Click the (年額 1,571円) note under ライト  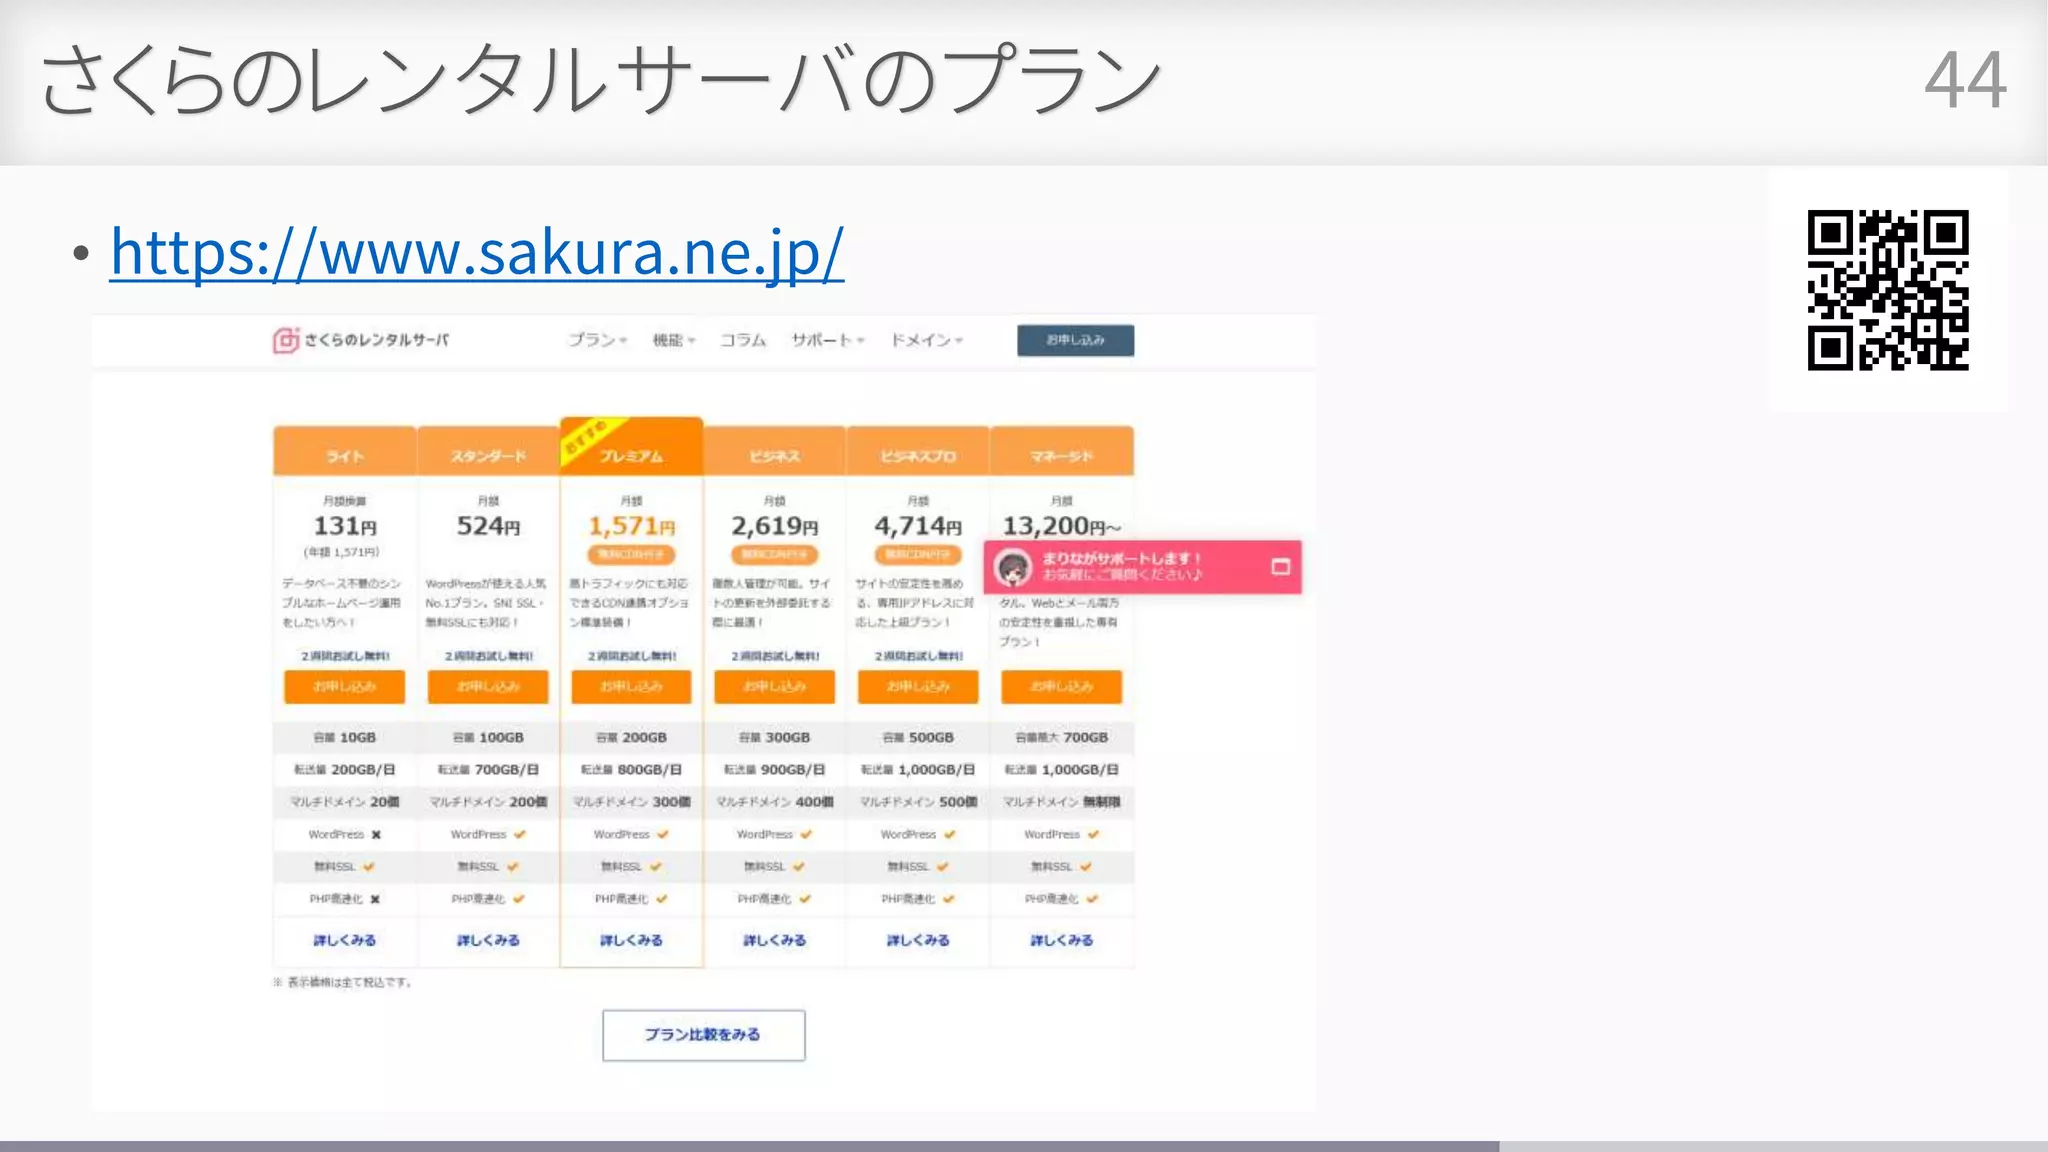tap(342, 552)
